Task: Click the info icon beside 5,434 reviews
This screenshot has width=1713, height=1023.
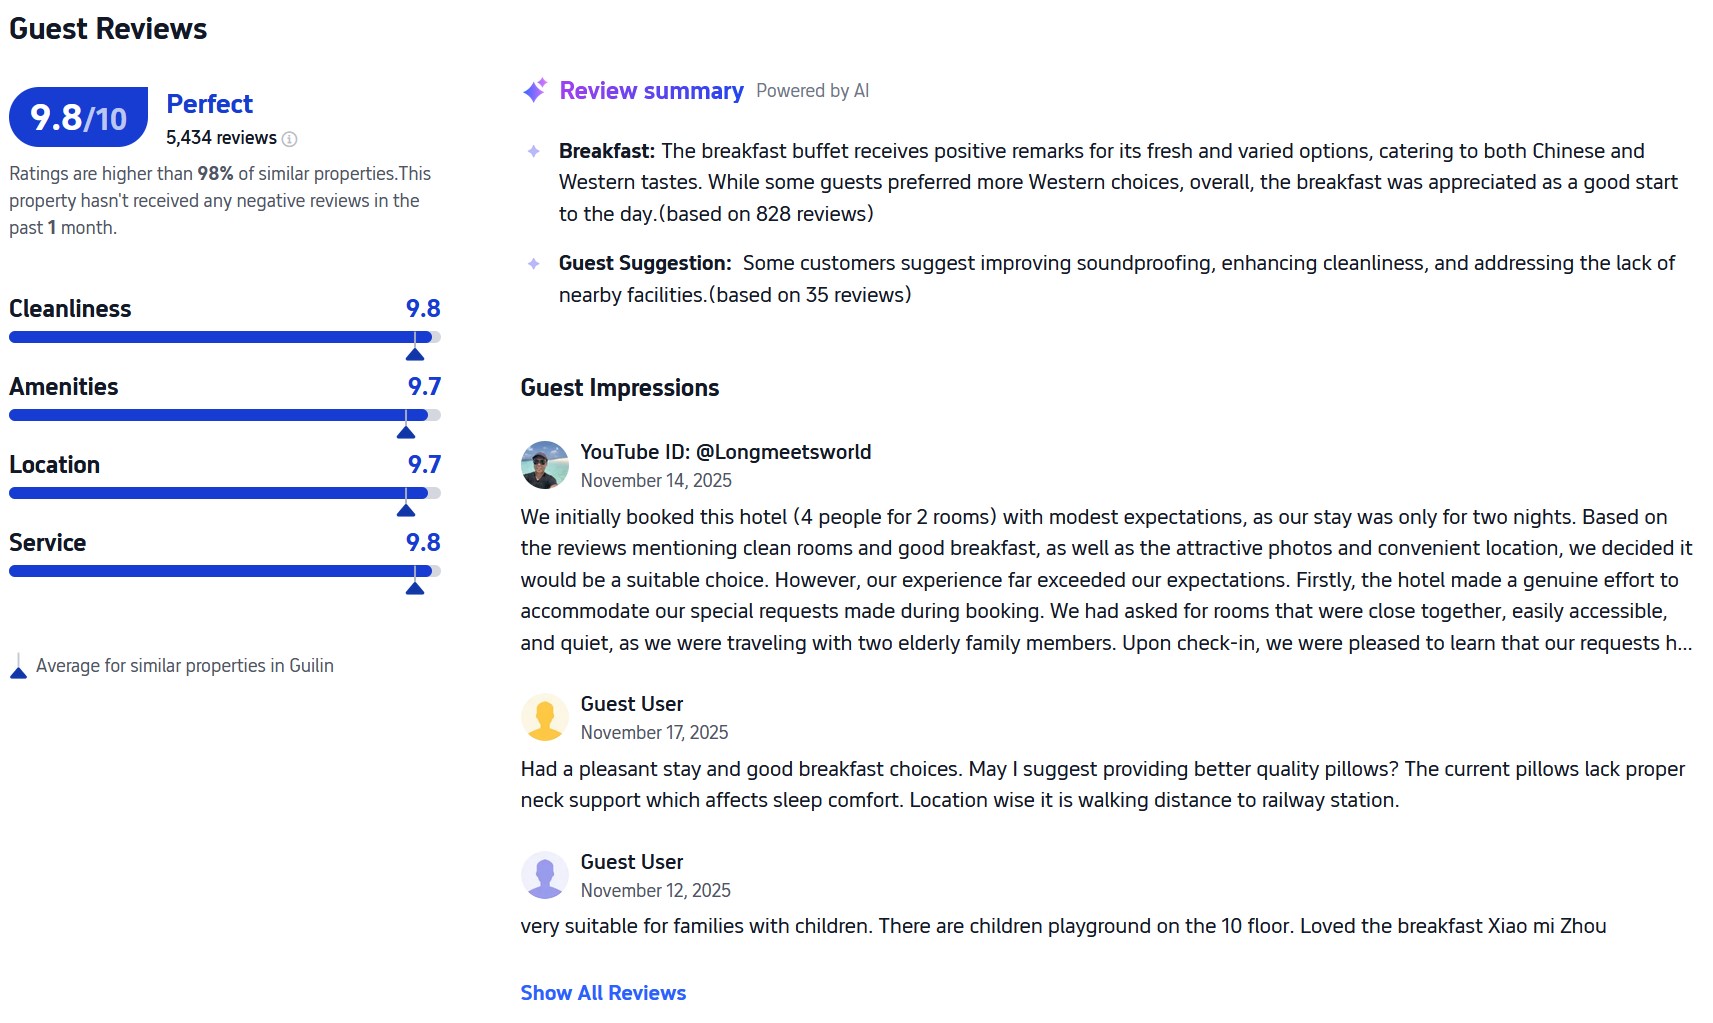Action: (290, 139)
